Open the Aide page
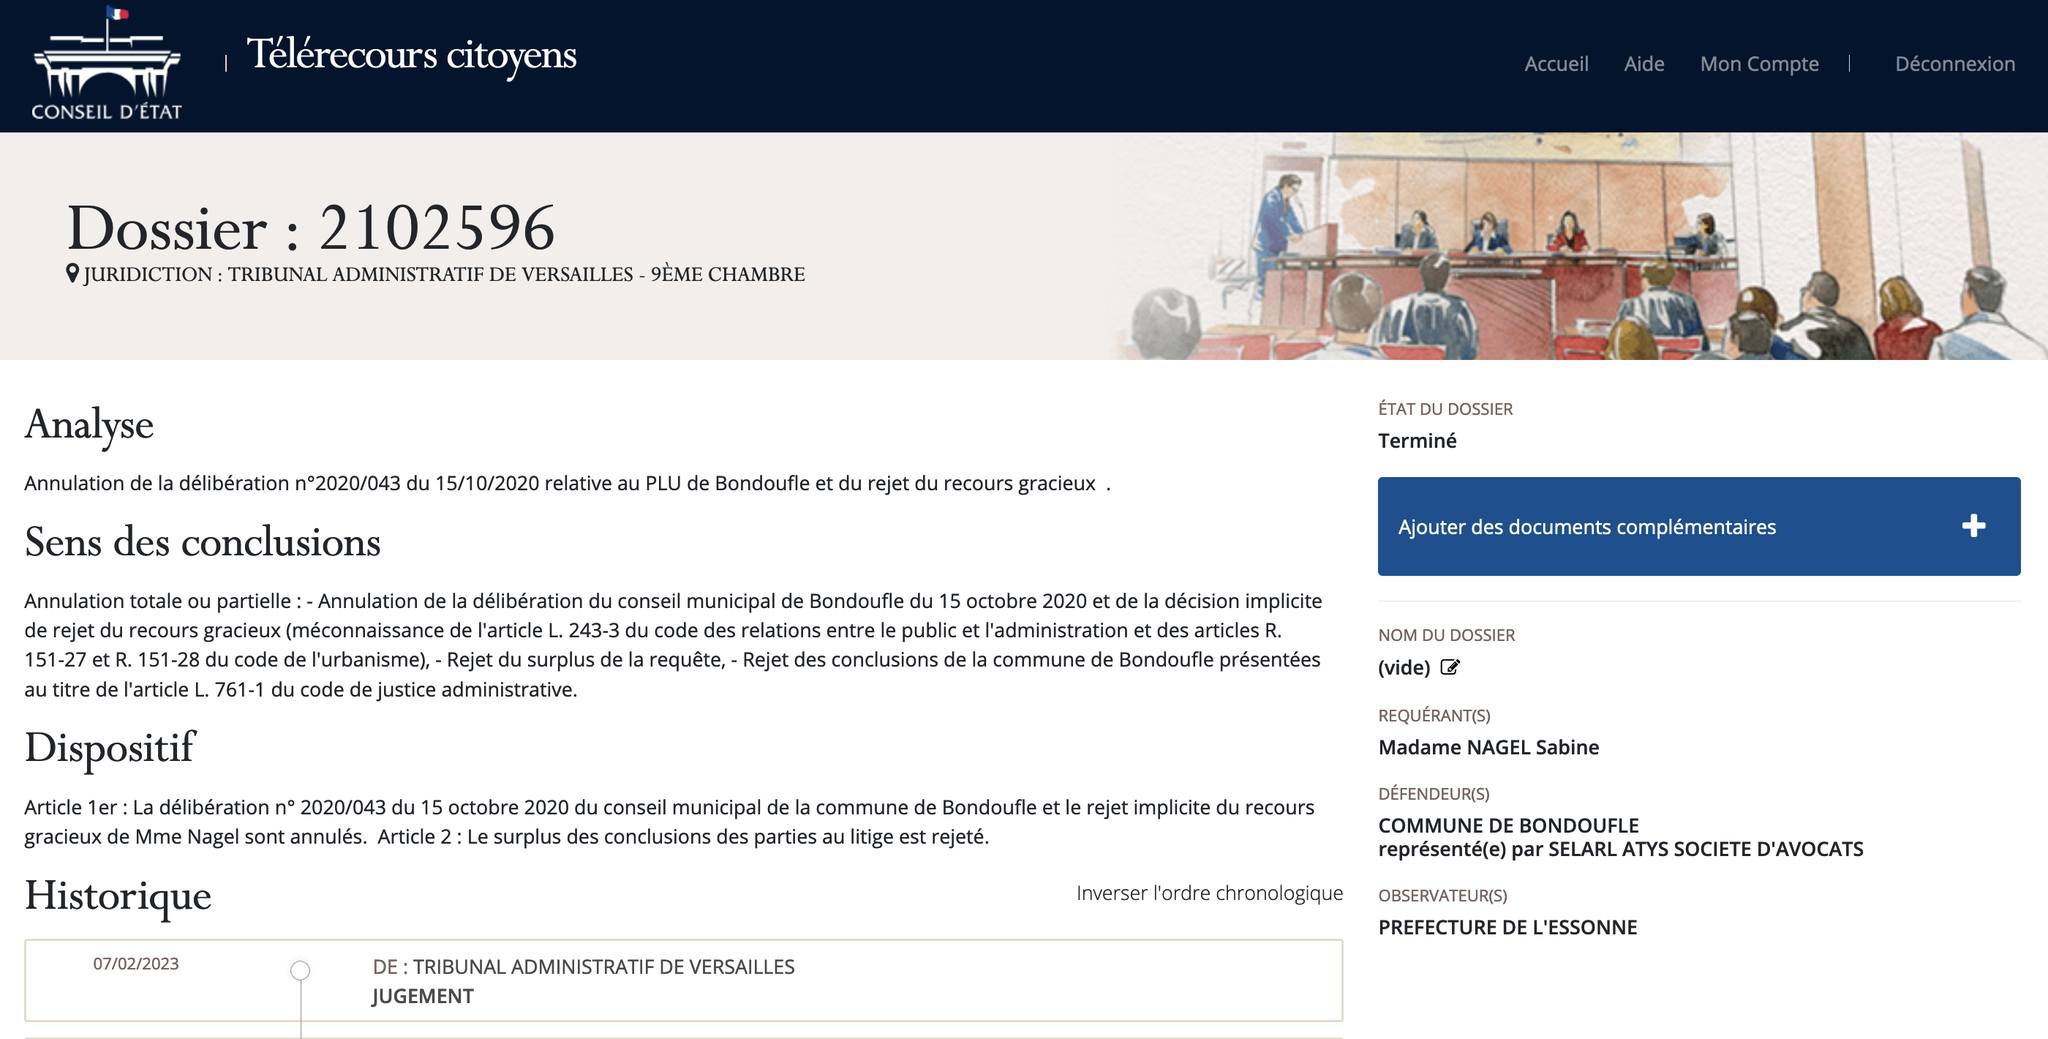The width and height of the screenshot is (2048, 1039). (x=1644, y=64)
